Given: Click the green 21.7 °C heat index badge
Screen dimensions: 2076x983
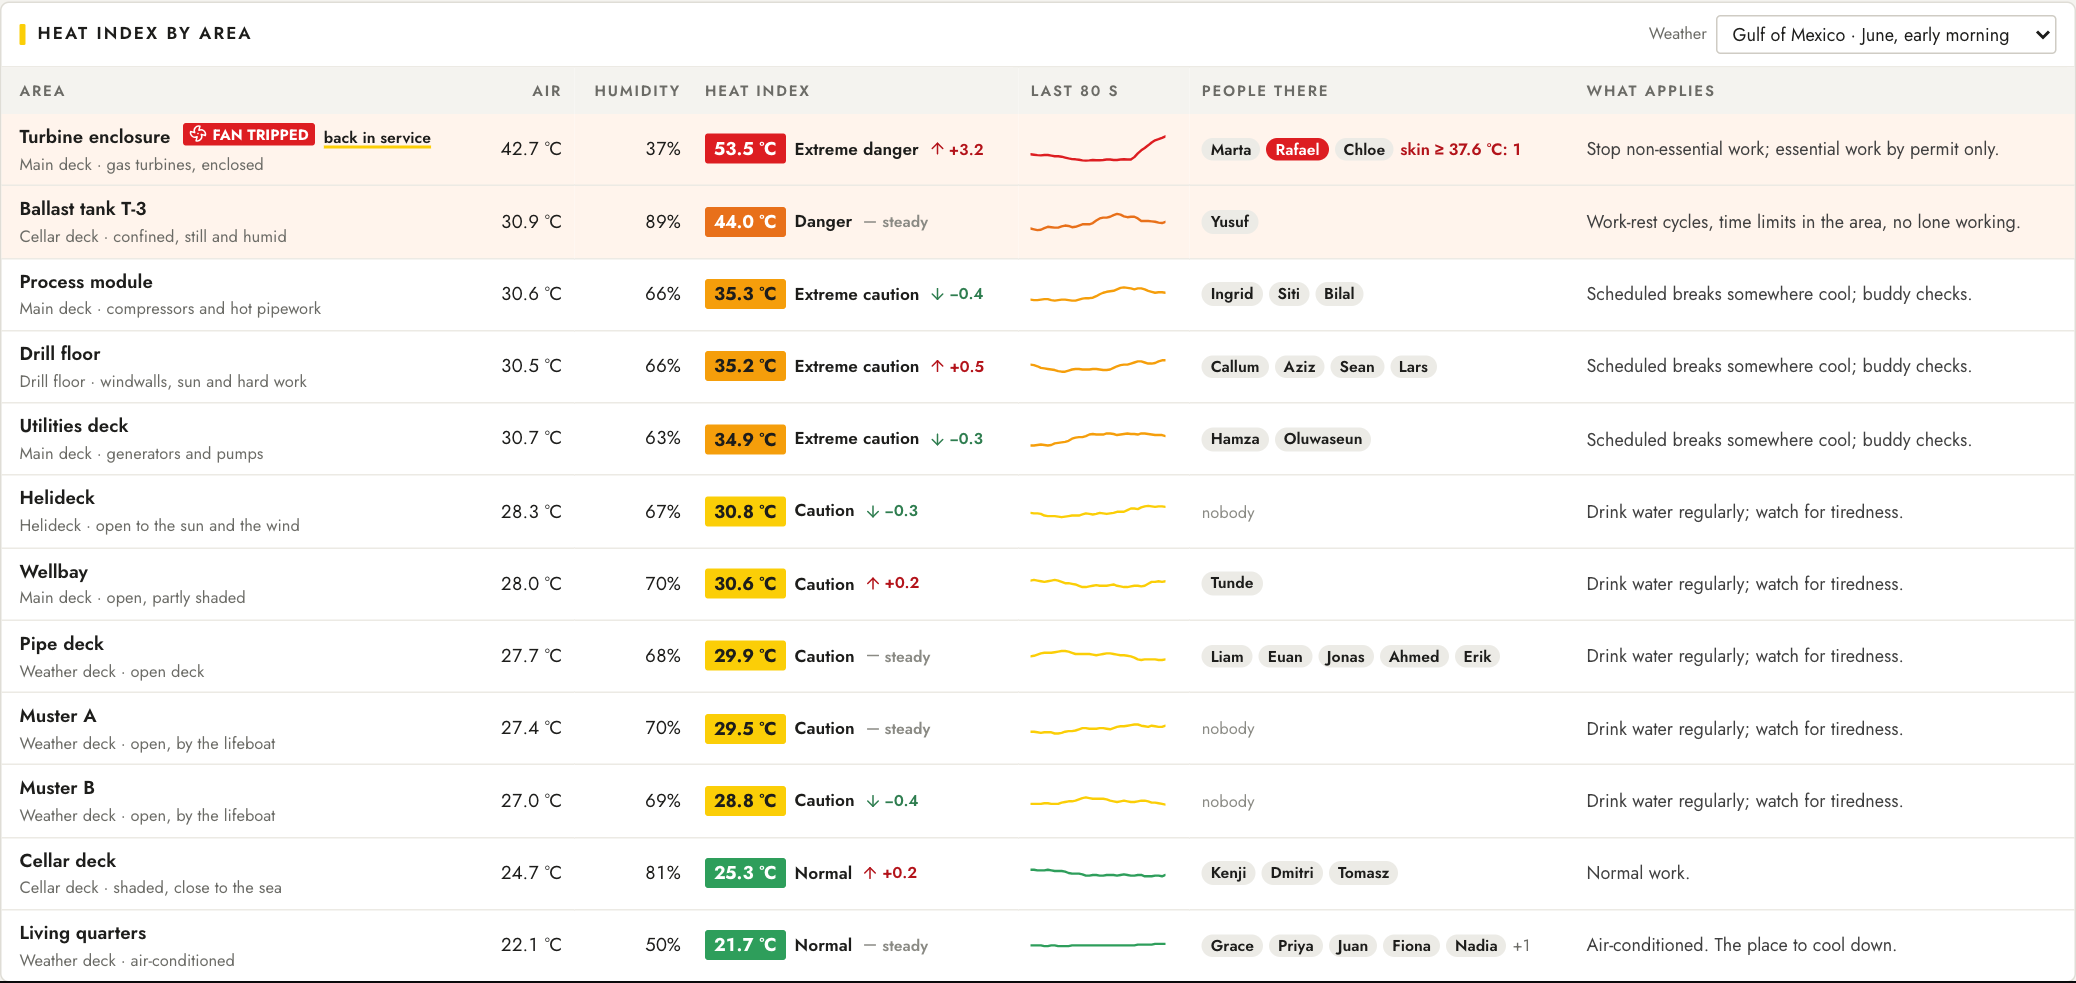Looking at the screenshot, I should (x=745, y=945).
